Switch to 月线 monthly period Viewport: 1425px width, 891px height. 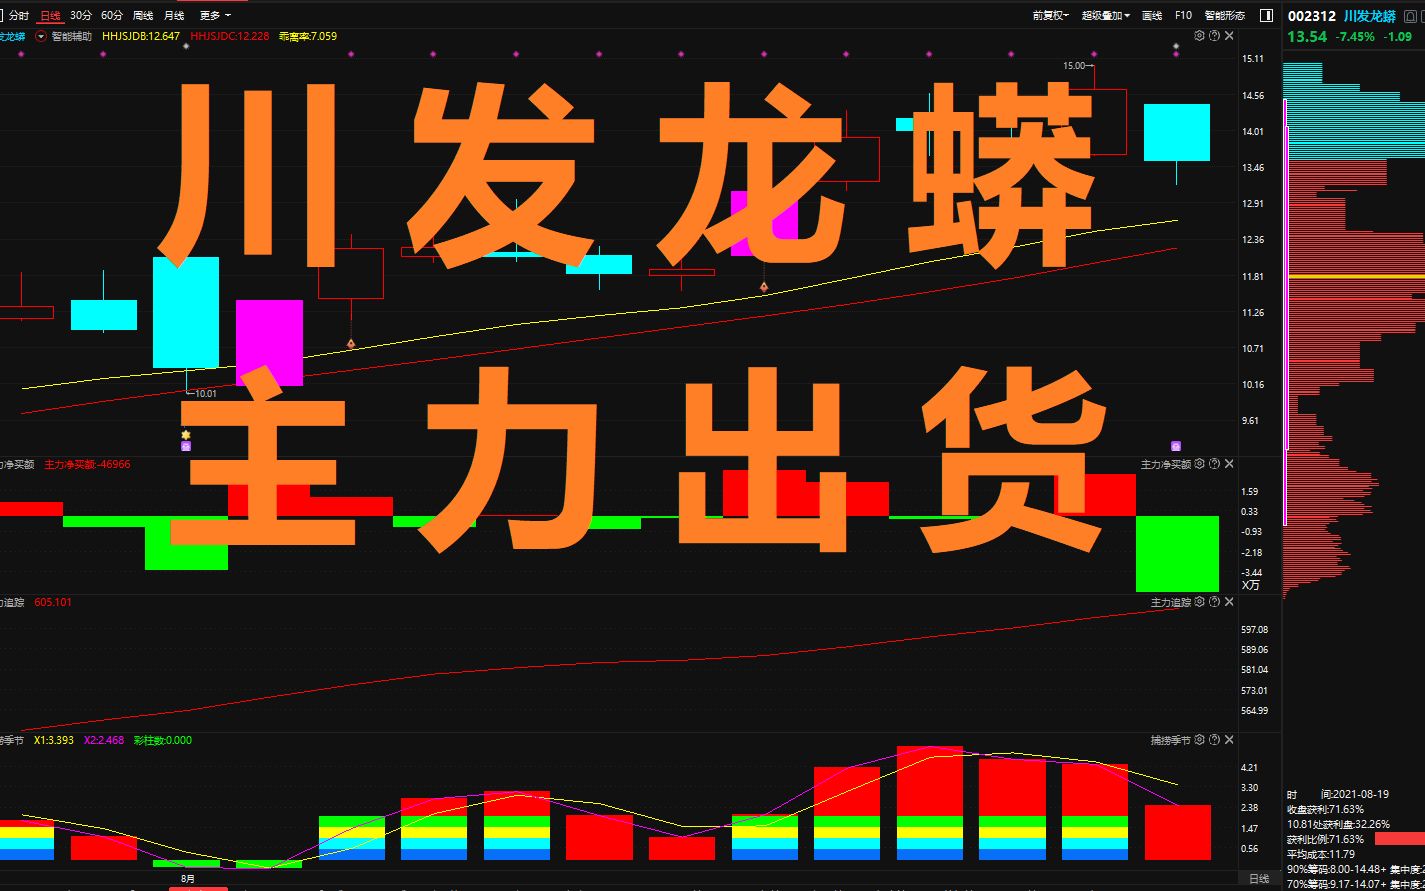pyautogui.click(x=174, y=15)
